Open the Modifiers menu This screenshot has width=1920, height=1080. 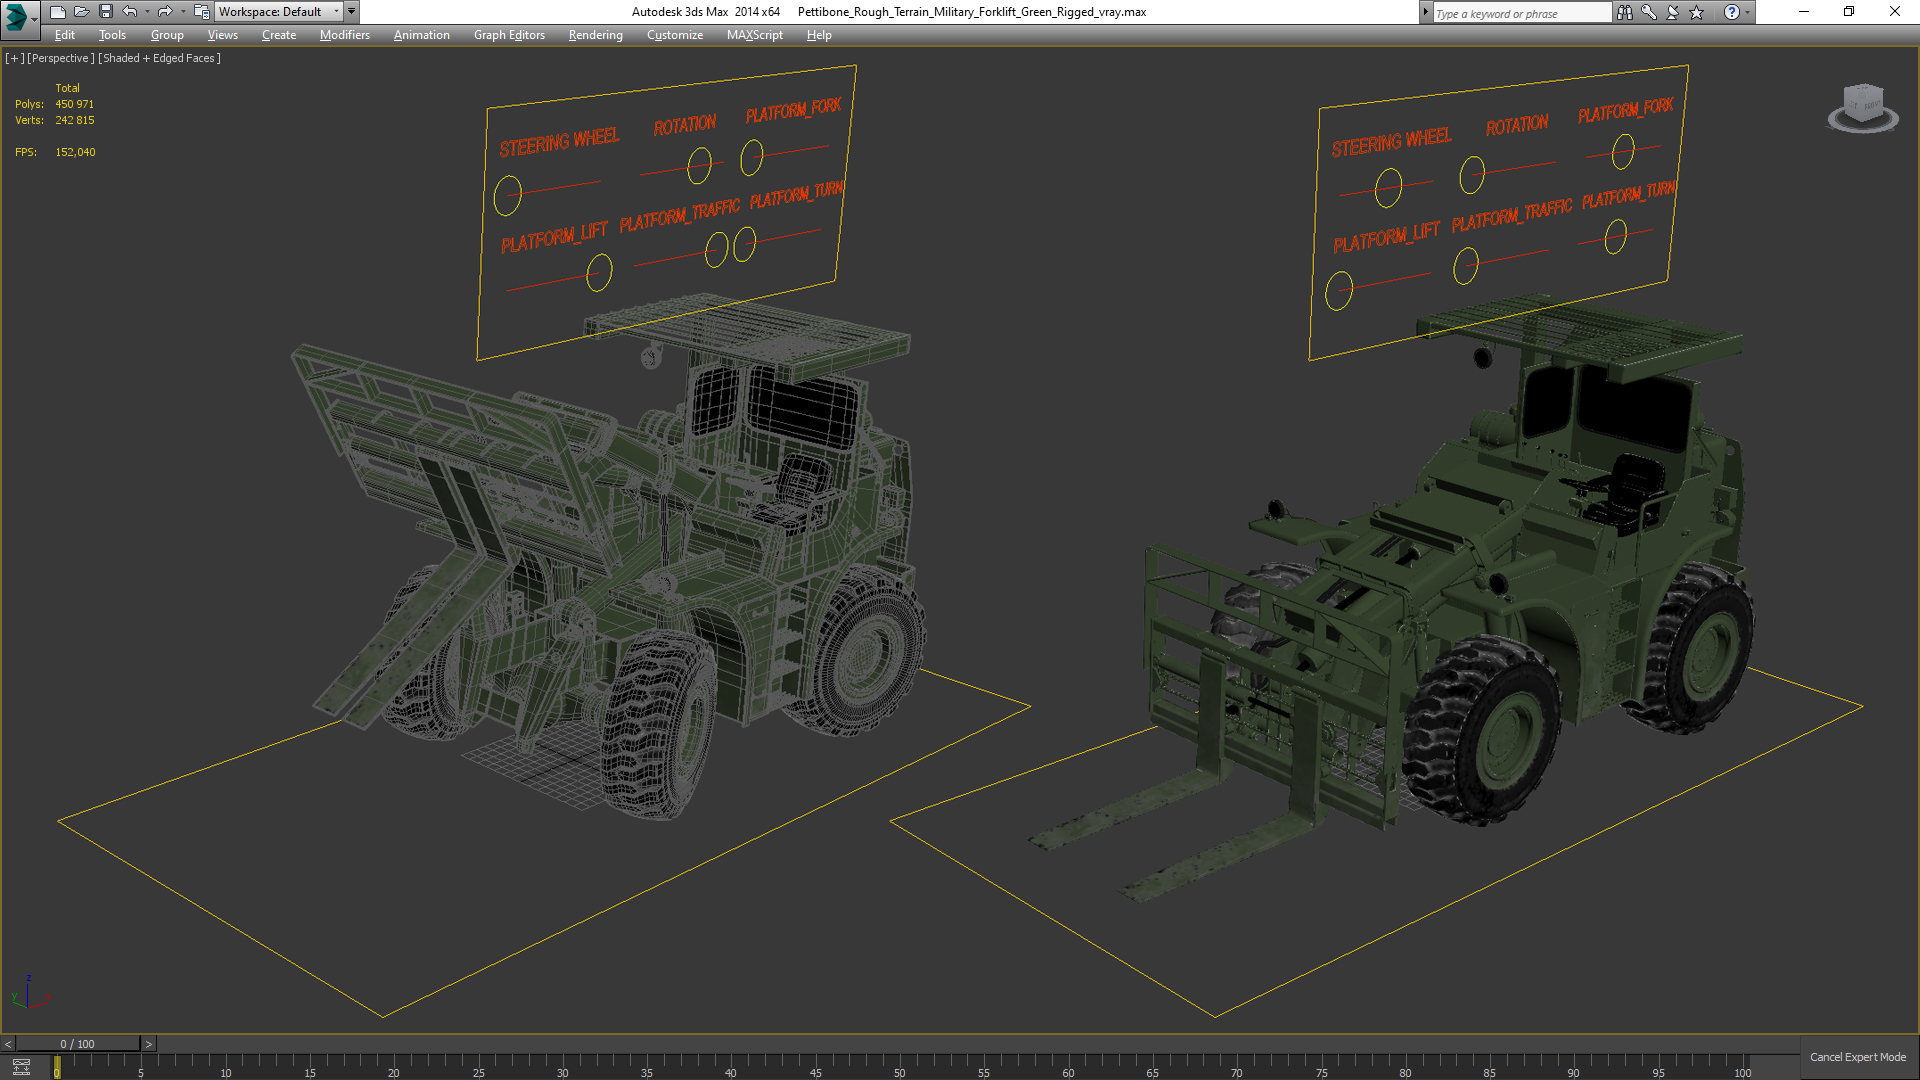pos(345,35)
